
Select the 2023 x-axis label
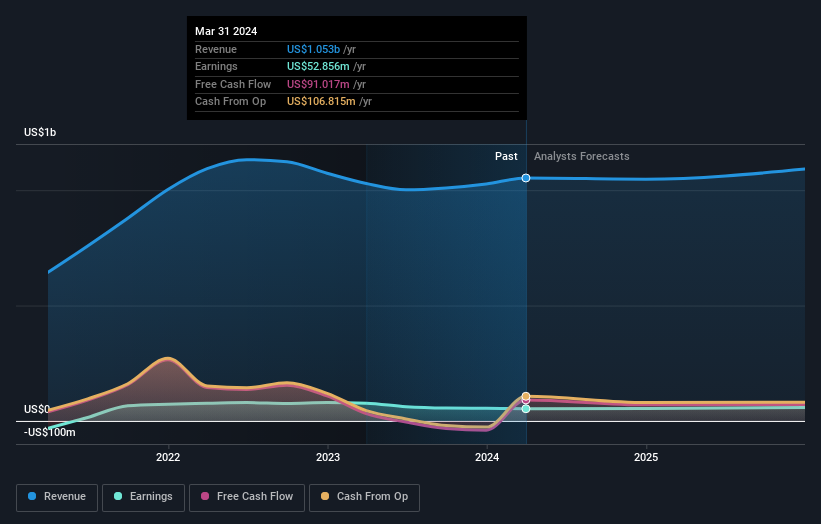pos(328,457)
